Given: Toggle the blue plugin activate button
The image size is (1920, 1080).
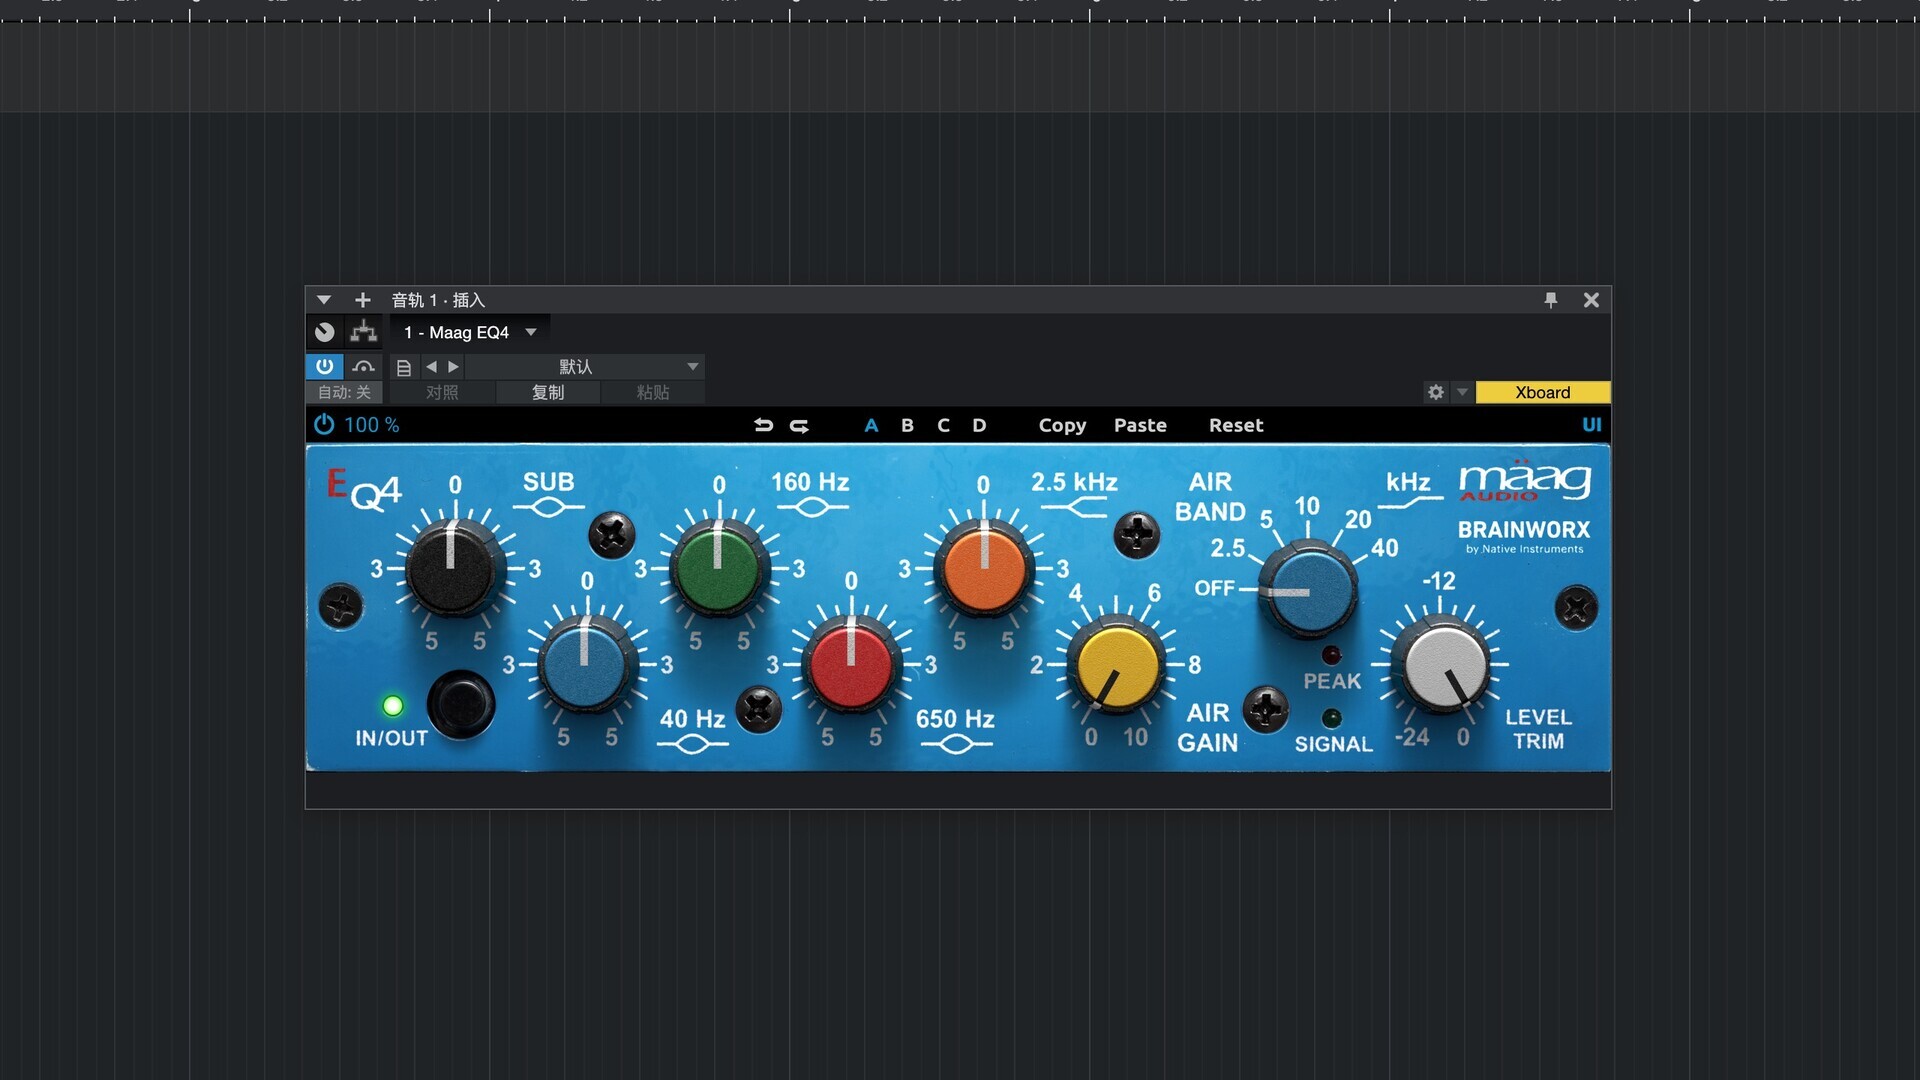Looking at the screenshot, I should pos(324,367).
